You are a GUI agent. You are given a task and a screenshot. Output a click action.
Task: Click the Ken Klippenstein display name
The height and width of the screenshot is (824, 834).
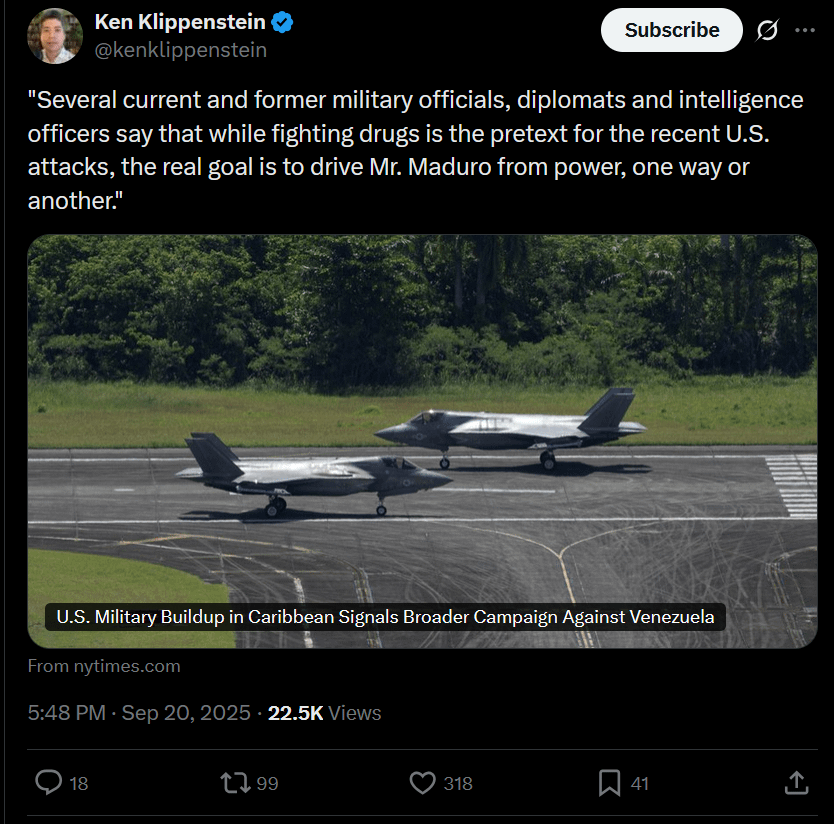[x=180, y=22]
